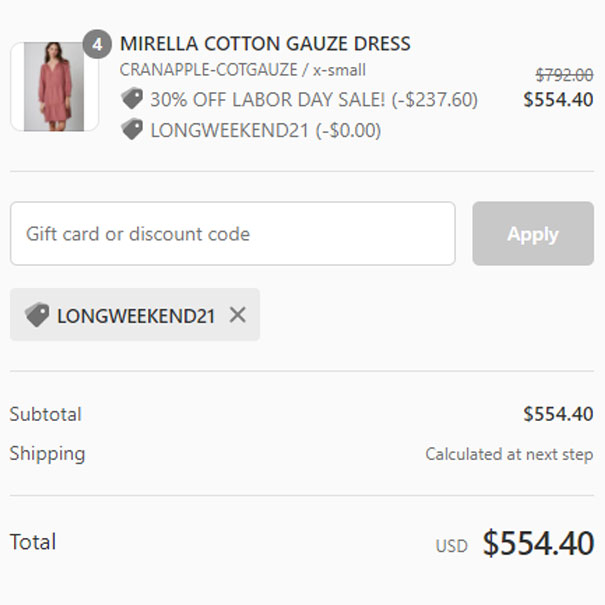Select the CRANAPPLE-COTGAUZE / x-small variant text

[242, 70]
